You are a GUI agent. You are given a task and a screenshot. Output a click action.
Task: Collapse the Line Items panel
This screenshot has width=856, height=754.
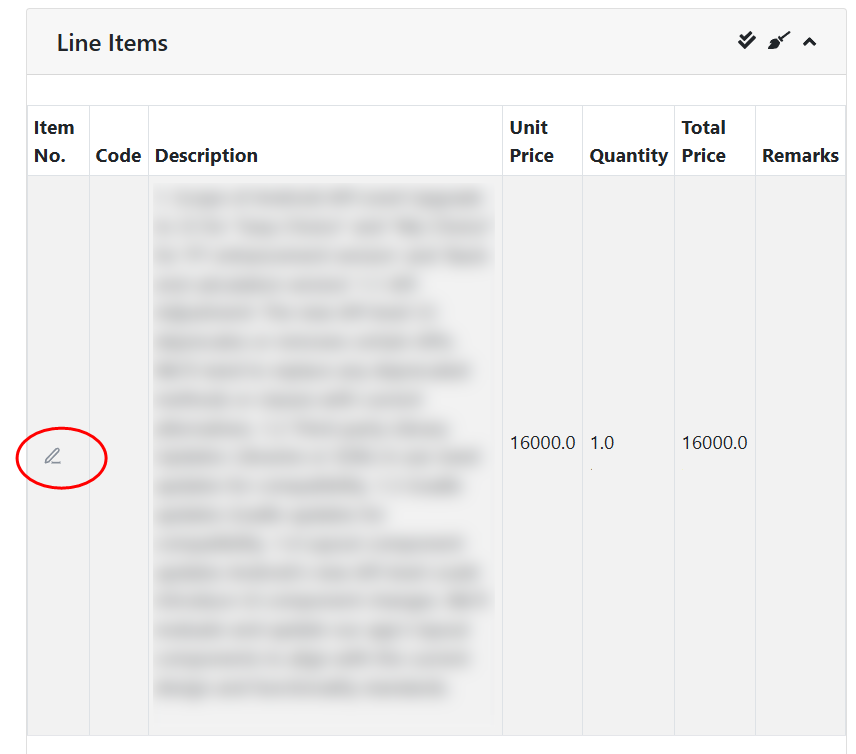click(810, 42)
